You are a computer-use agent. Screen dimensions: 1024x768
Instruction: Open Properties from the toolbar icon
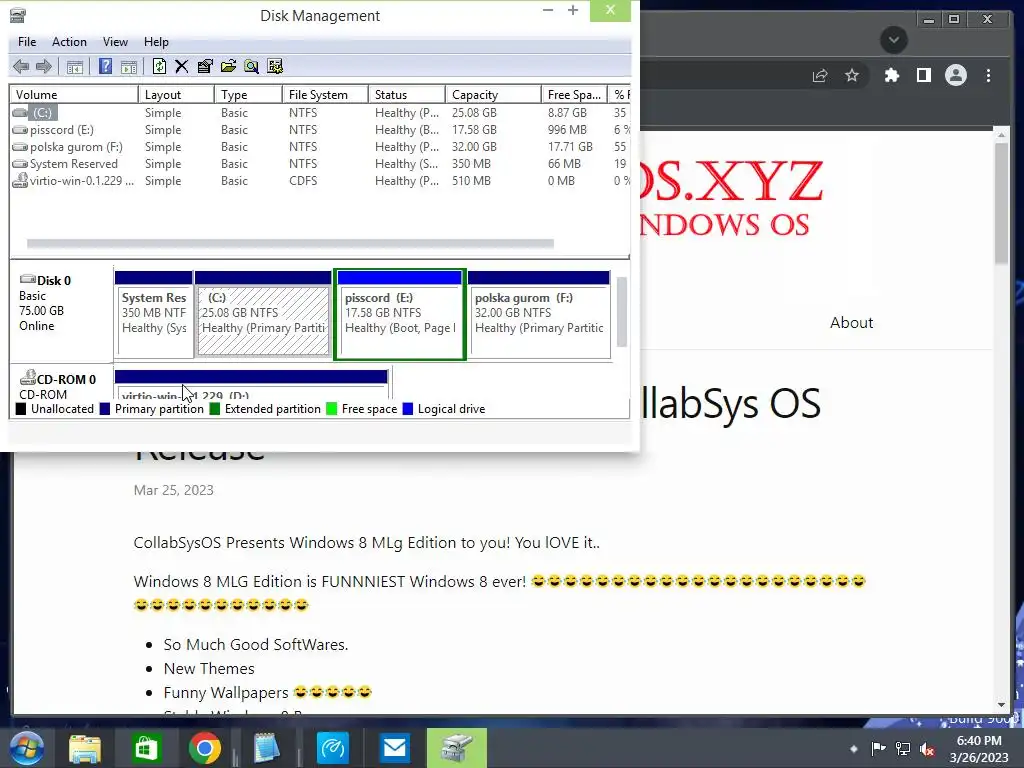tap(205, 66)
